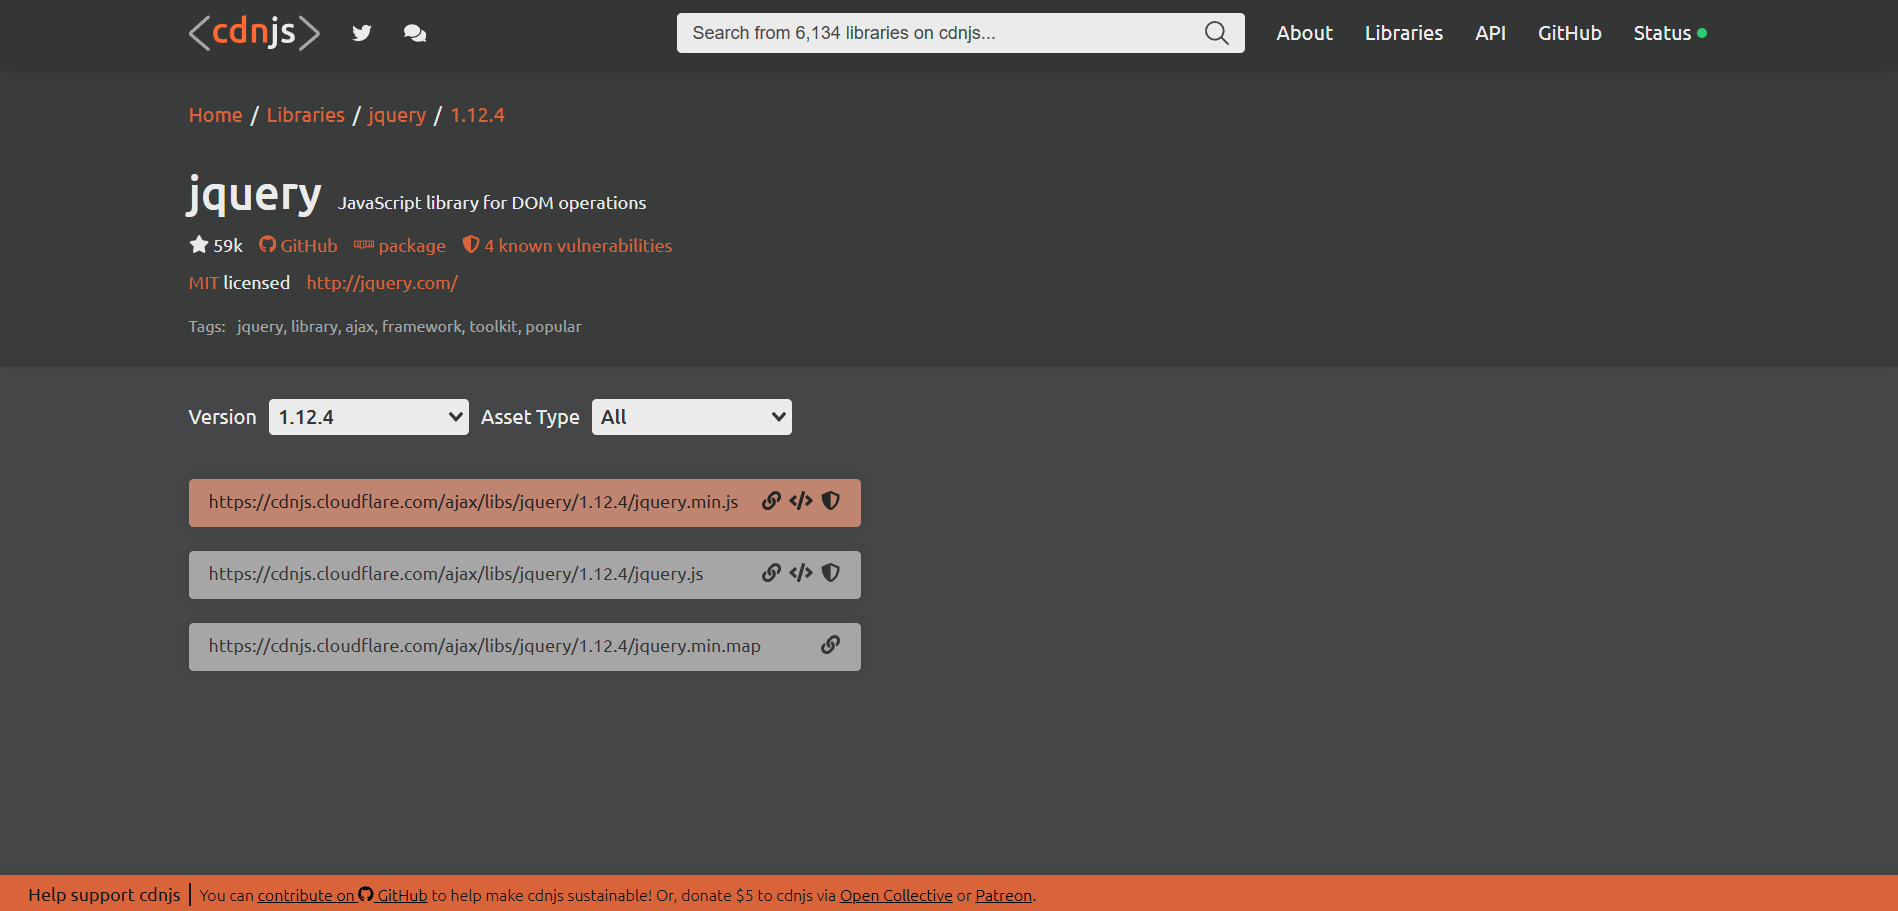Image resolution: width=1898 pixels, height=911 pixels.
Task: Click the contribute on GitHub footer link
Action: click(x=343, y=895)
